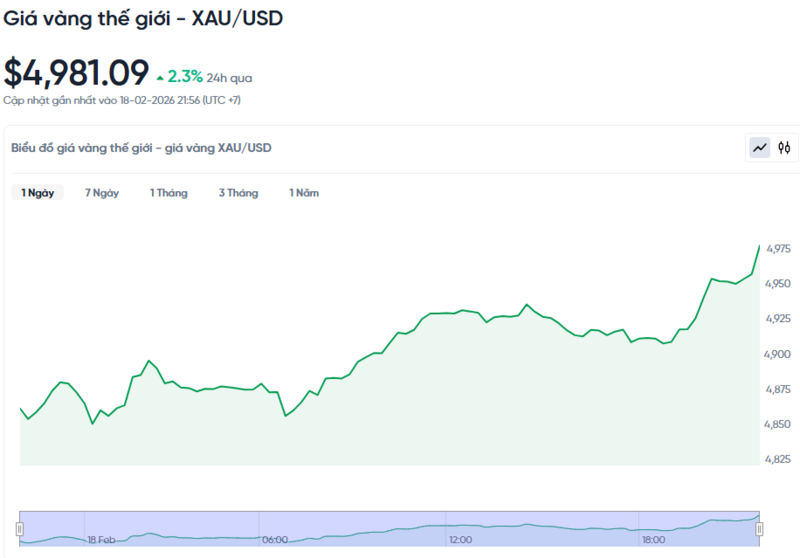
Task: Click the 06:00 mark in the range navigator
Action: [x=274, y=540]
